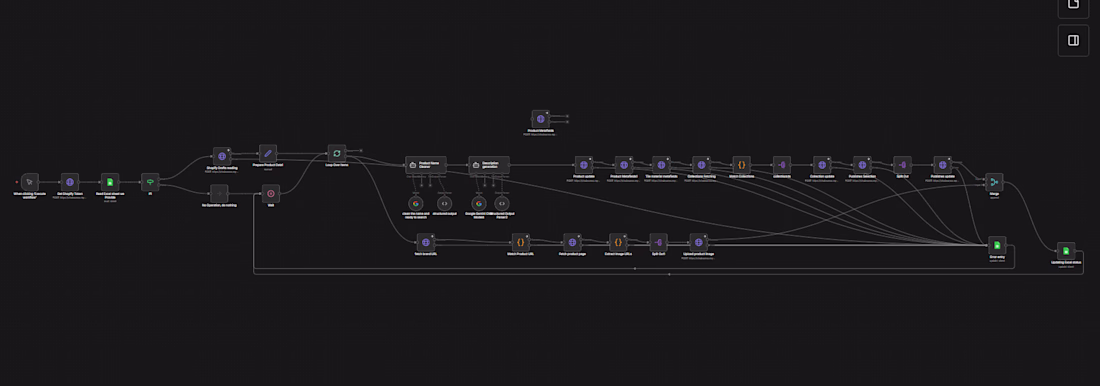Viewport: 1100px width, 386px height.
Task: Open the Upload product image HTTP node
Action: [699, 243]
